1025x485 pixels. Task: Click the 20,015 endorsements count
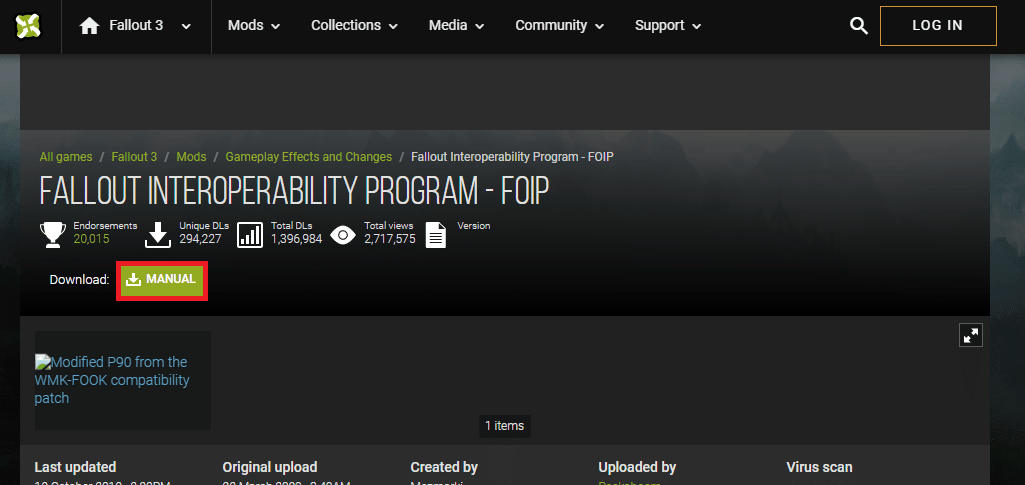pyautogui.click(x=92, y=239)
